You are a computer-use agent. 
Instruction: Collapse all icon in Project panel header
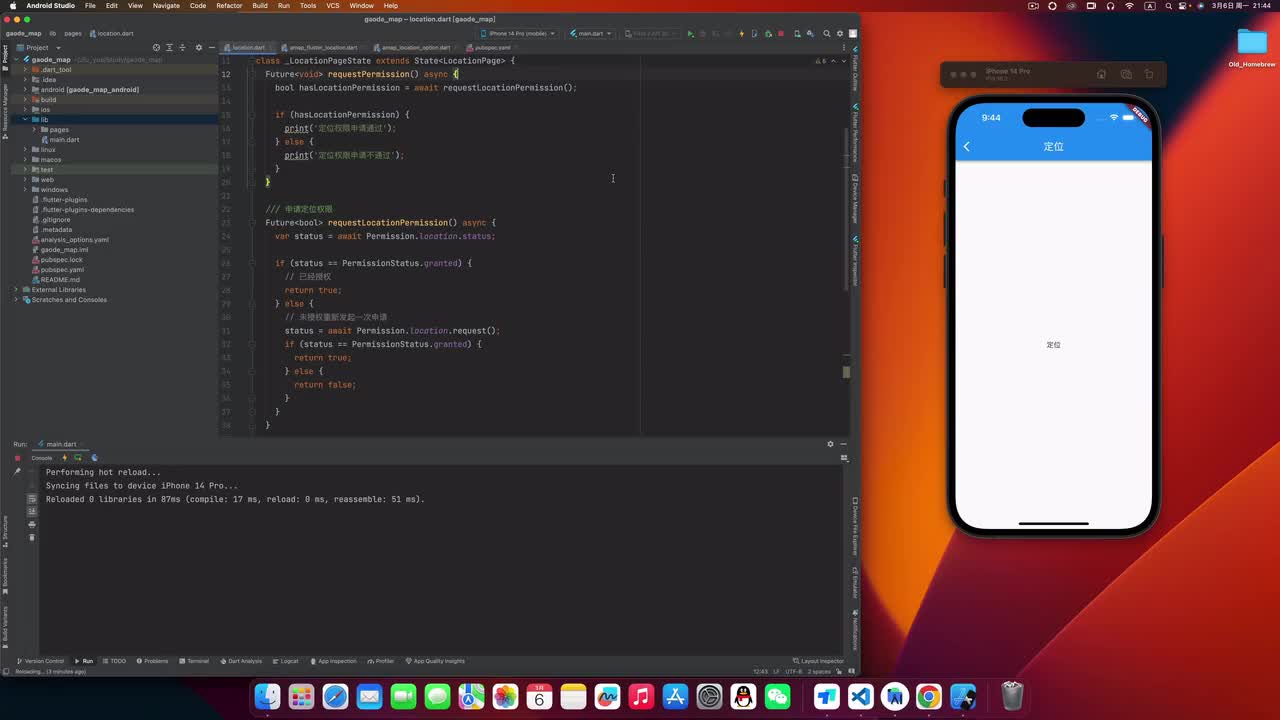pos(180,47)
